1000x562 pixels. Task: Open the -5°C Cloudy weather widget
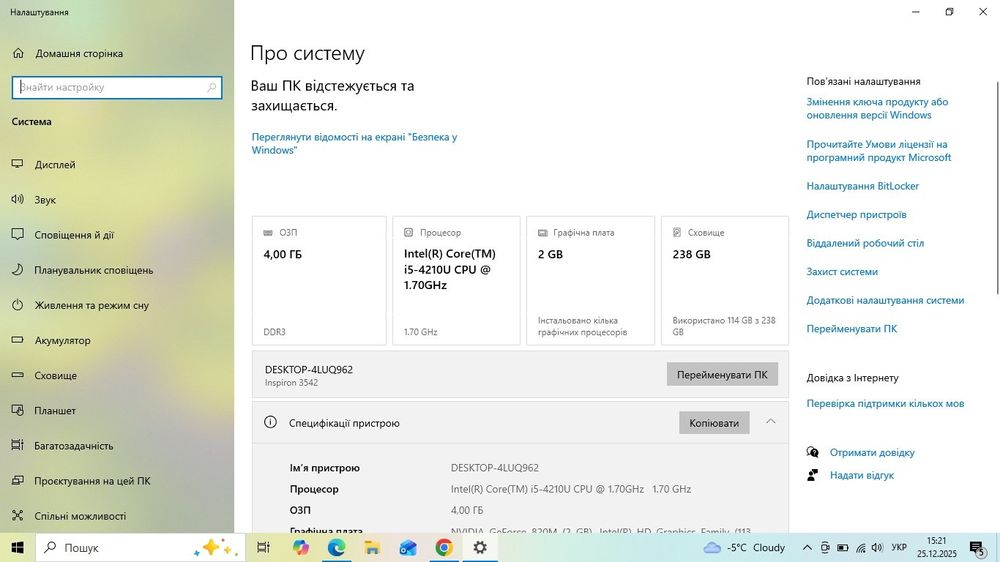point(744,547)
